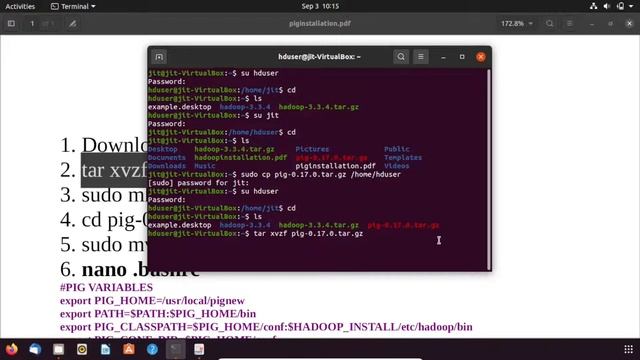
Task: Close the PDF viewer window
Action: (629, 24)
